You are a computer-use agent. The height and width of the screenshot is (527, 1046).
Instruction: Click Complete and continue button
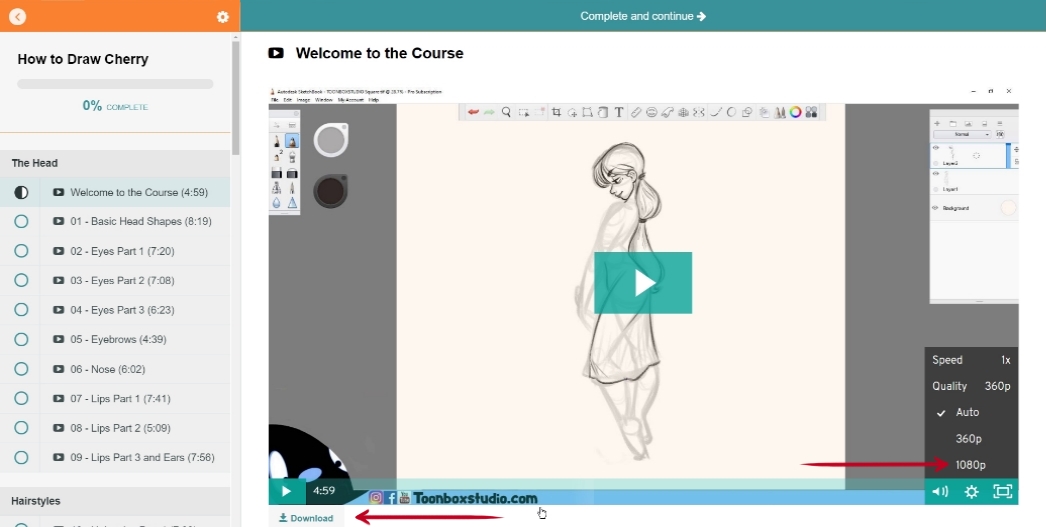coord(643,16)
